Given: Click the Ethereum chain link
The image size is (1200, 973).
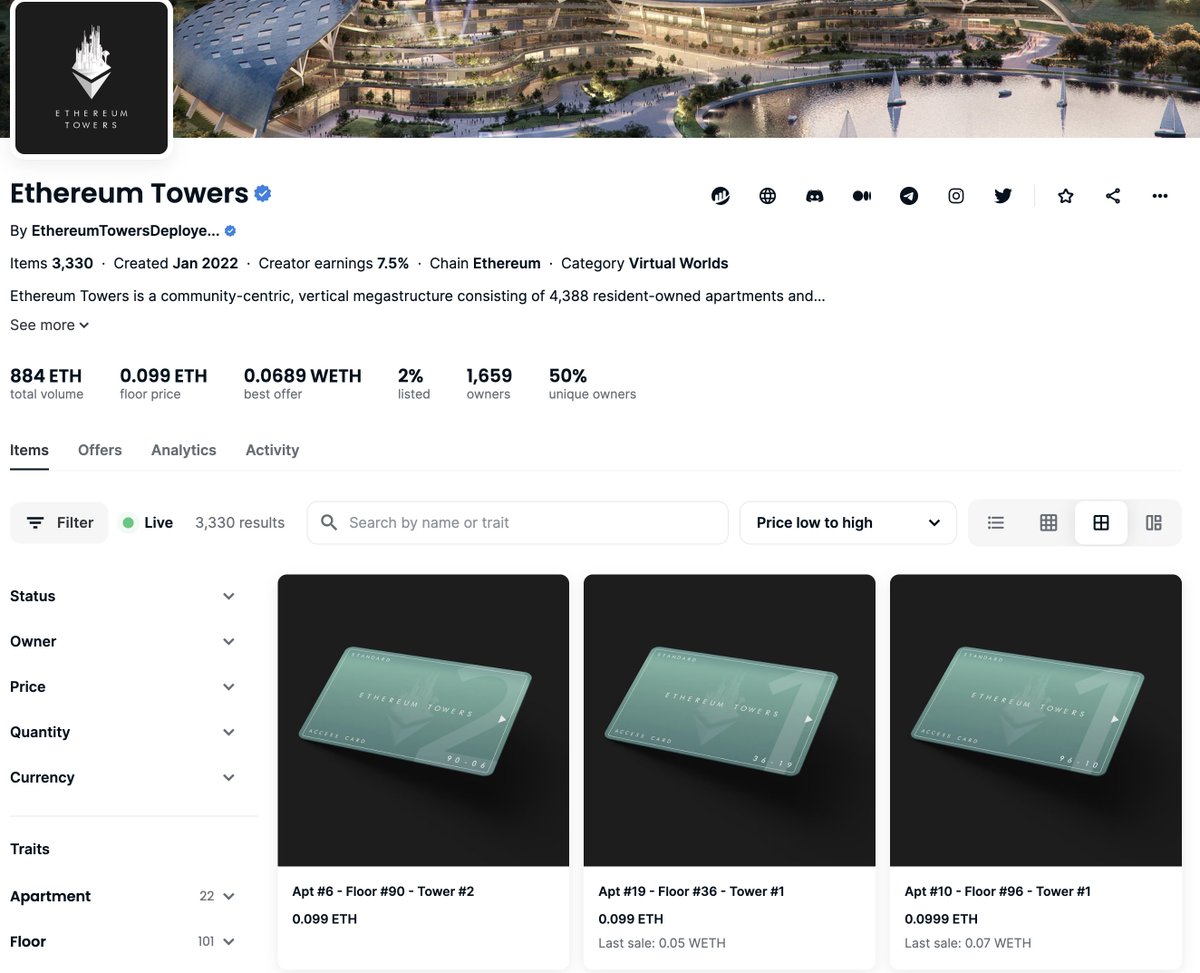Looking at the screenshot, I should click(506, 264).
